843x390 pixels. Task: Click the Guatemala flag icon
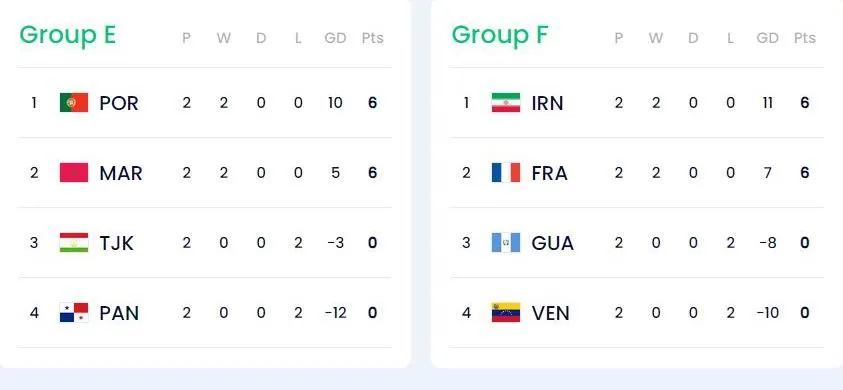pyautogui.click(x=506, y=243)
